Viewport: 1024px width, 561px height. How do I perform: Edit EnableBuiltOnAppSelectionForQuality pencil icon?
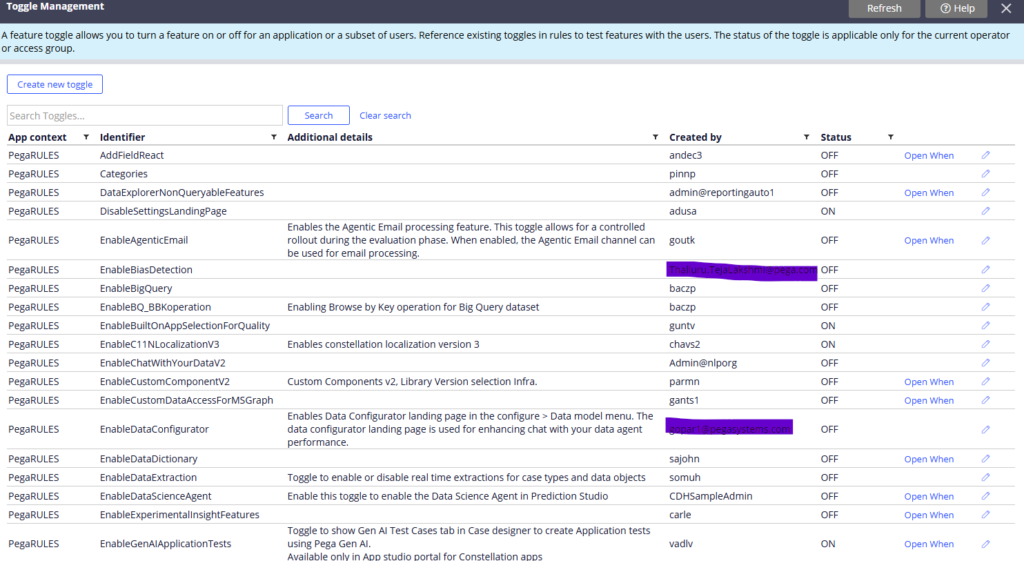pyautogui.click(x=985, y=325)
